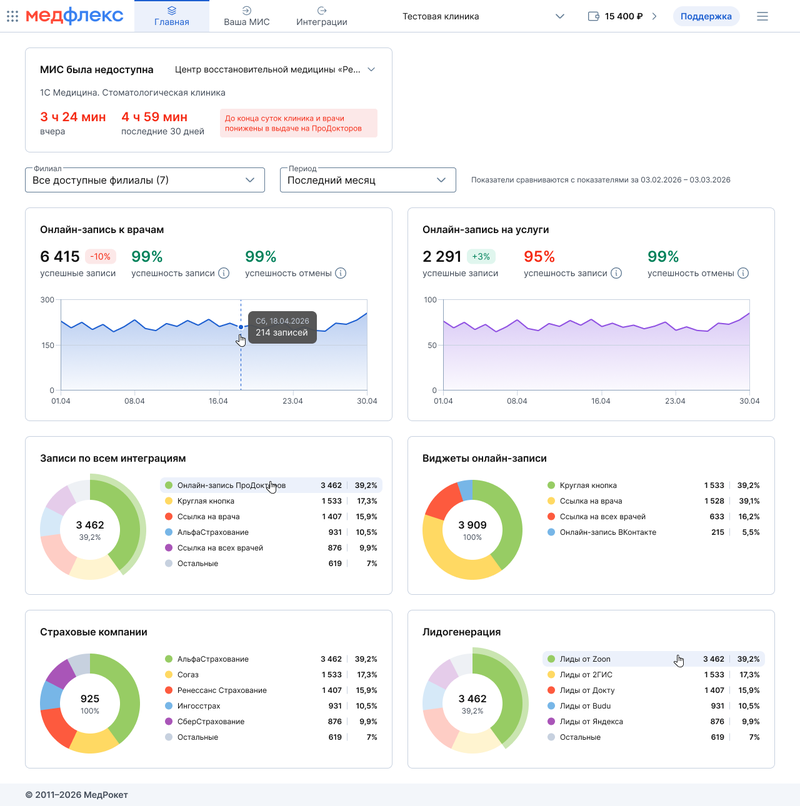This screenshot has height=806, width=800.
Task: Select Круглая кнопка row in Виджеты онлайн-записи
Action: click(x=654, y=485)
